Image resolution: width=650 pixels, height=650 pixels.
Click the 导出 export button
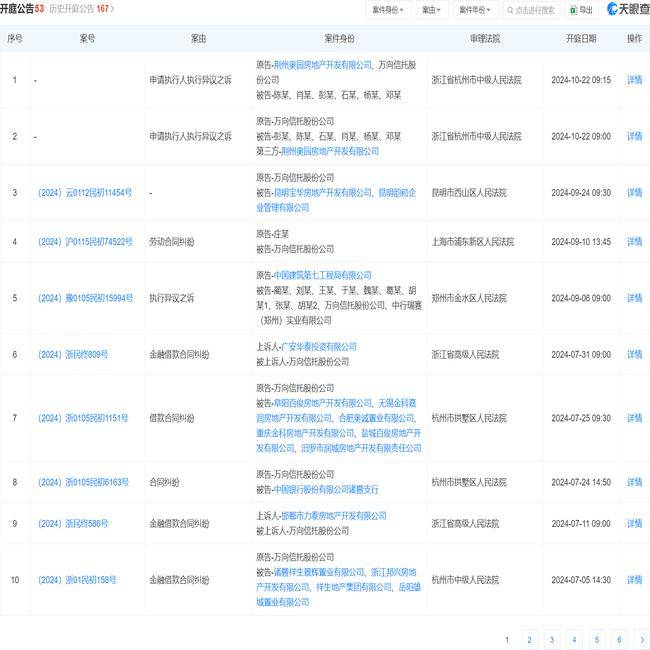tap(582, 10)
